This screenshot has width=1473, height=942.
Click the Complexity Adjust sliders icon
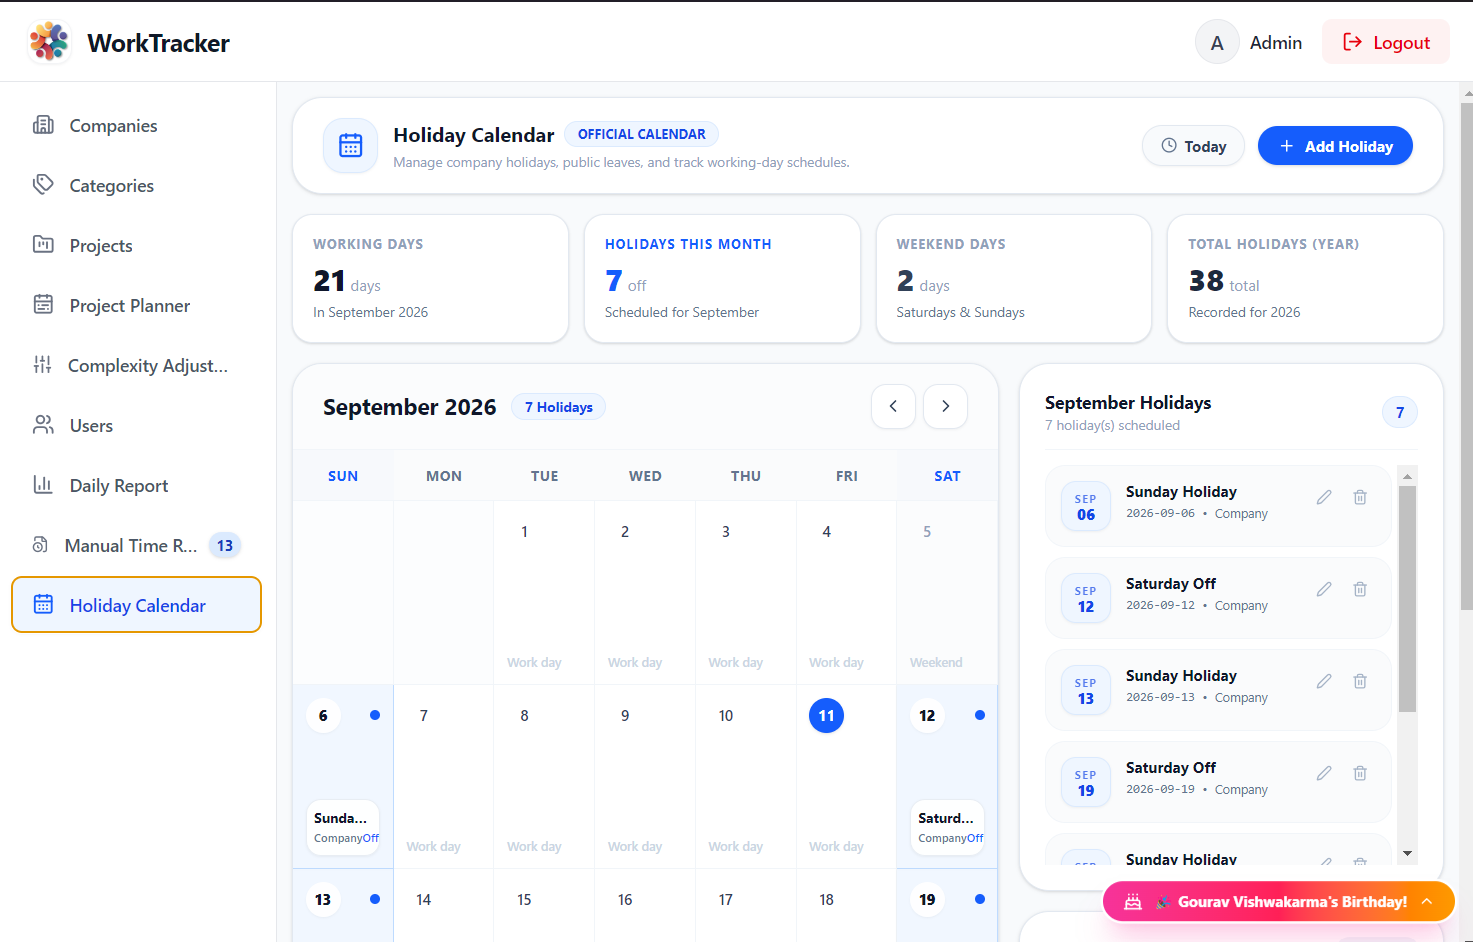pos(42,365)
